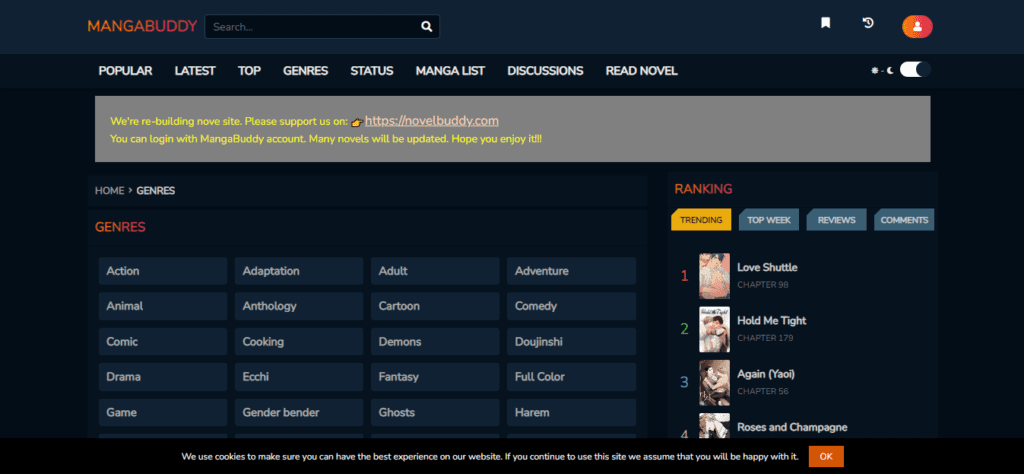Screen dimensions: 1024x474
Task: Follow the novelbuddy.com link
Action: coord(432,121)
